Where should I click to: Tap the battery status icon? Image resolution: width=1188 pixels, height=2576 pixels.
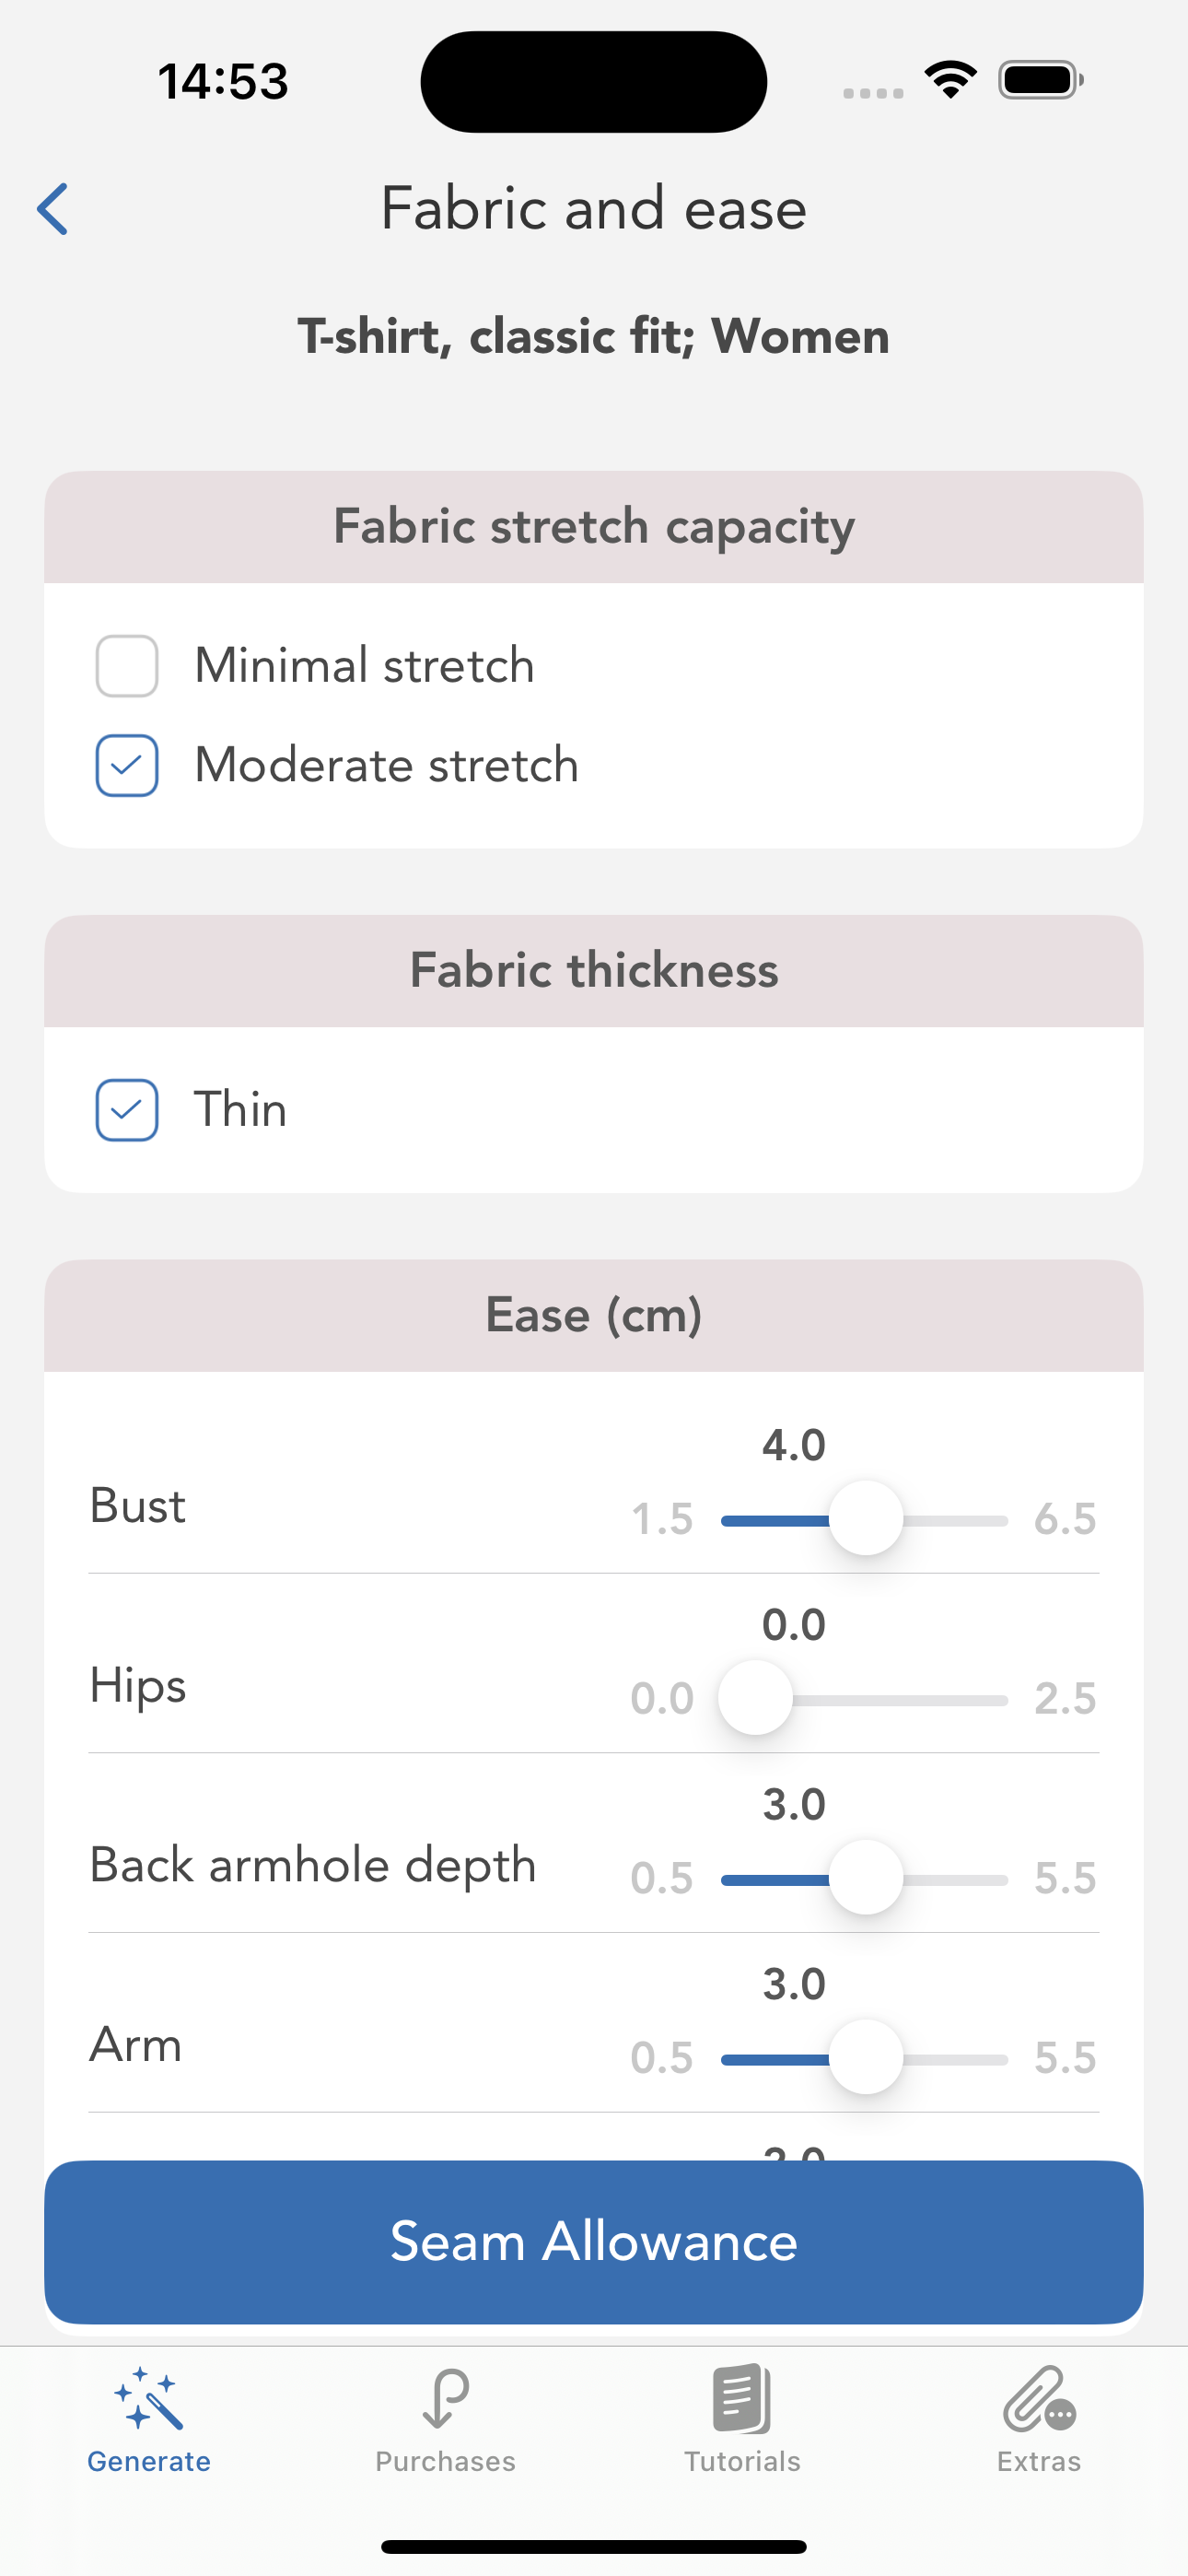pyautogui.click(x=1041, y=80)
